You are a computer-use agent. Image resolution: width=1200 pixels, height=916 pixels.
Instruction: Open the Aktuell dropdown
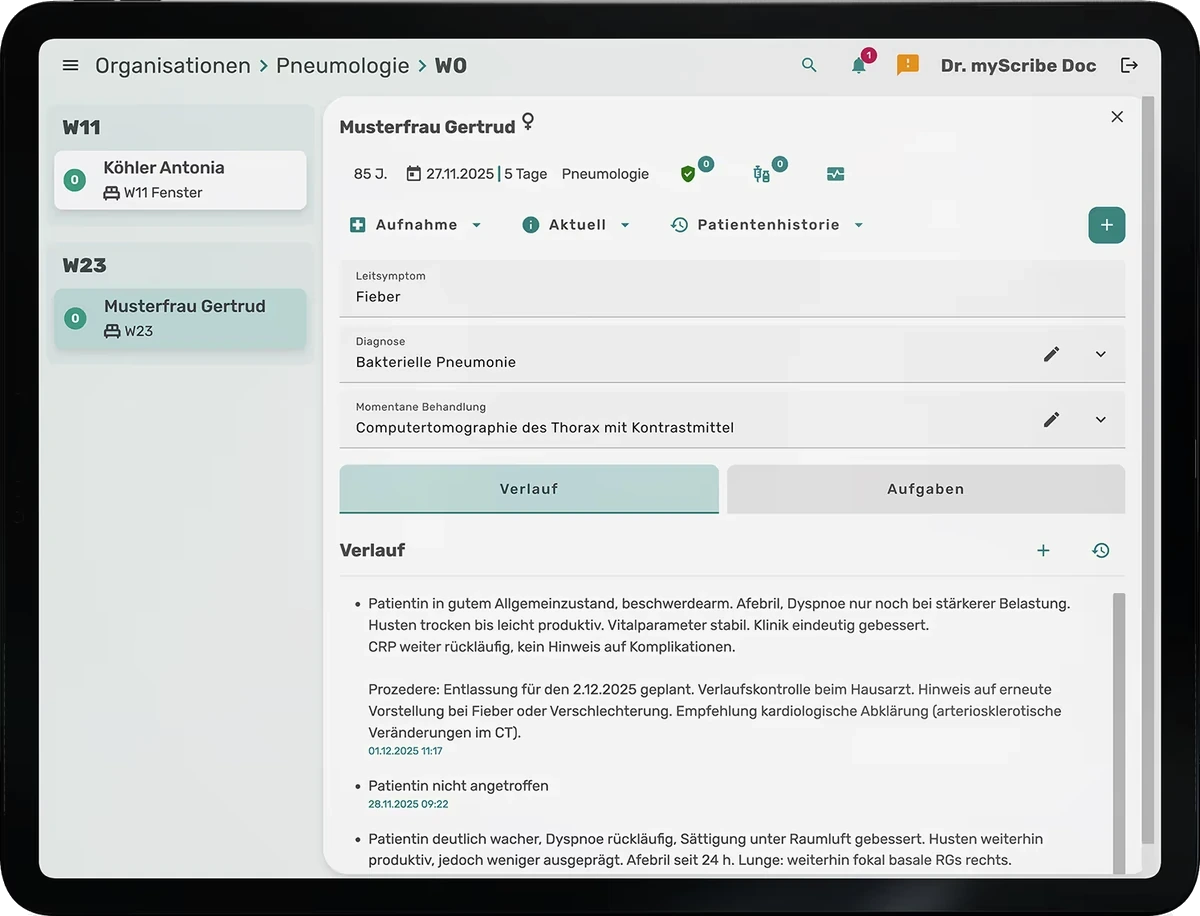coord(577,225)
